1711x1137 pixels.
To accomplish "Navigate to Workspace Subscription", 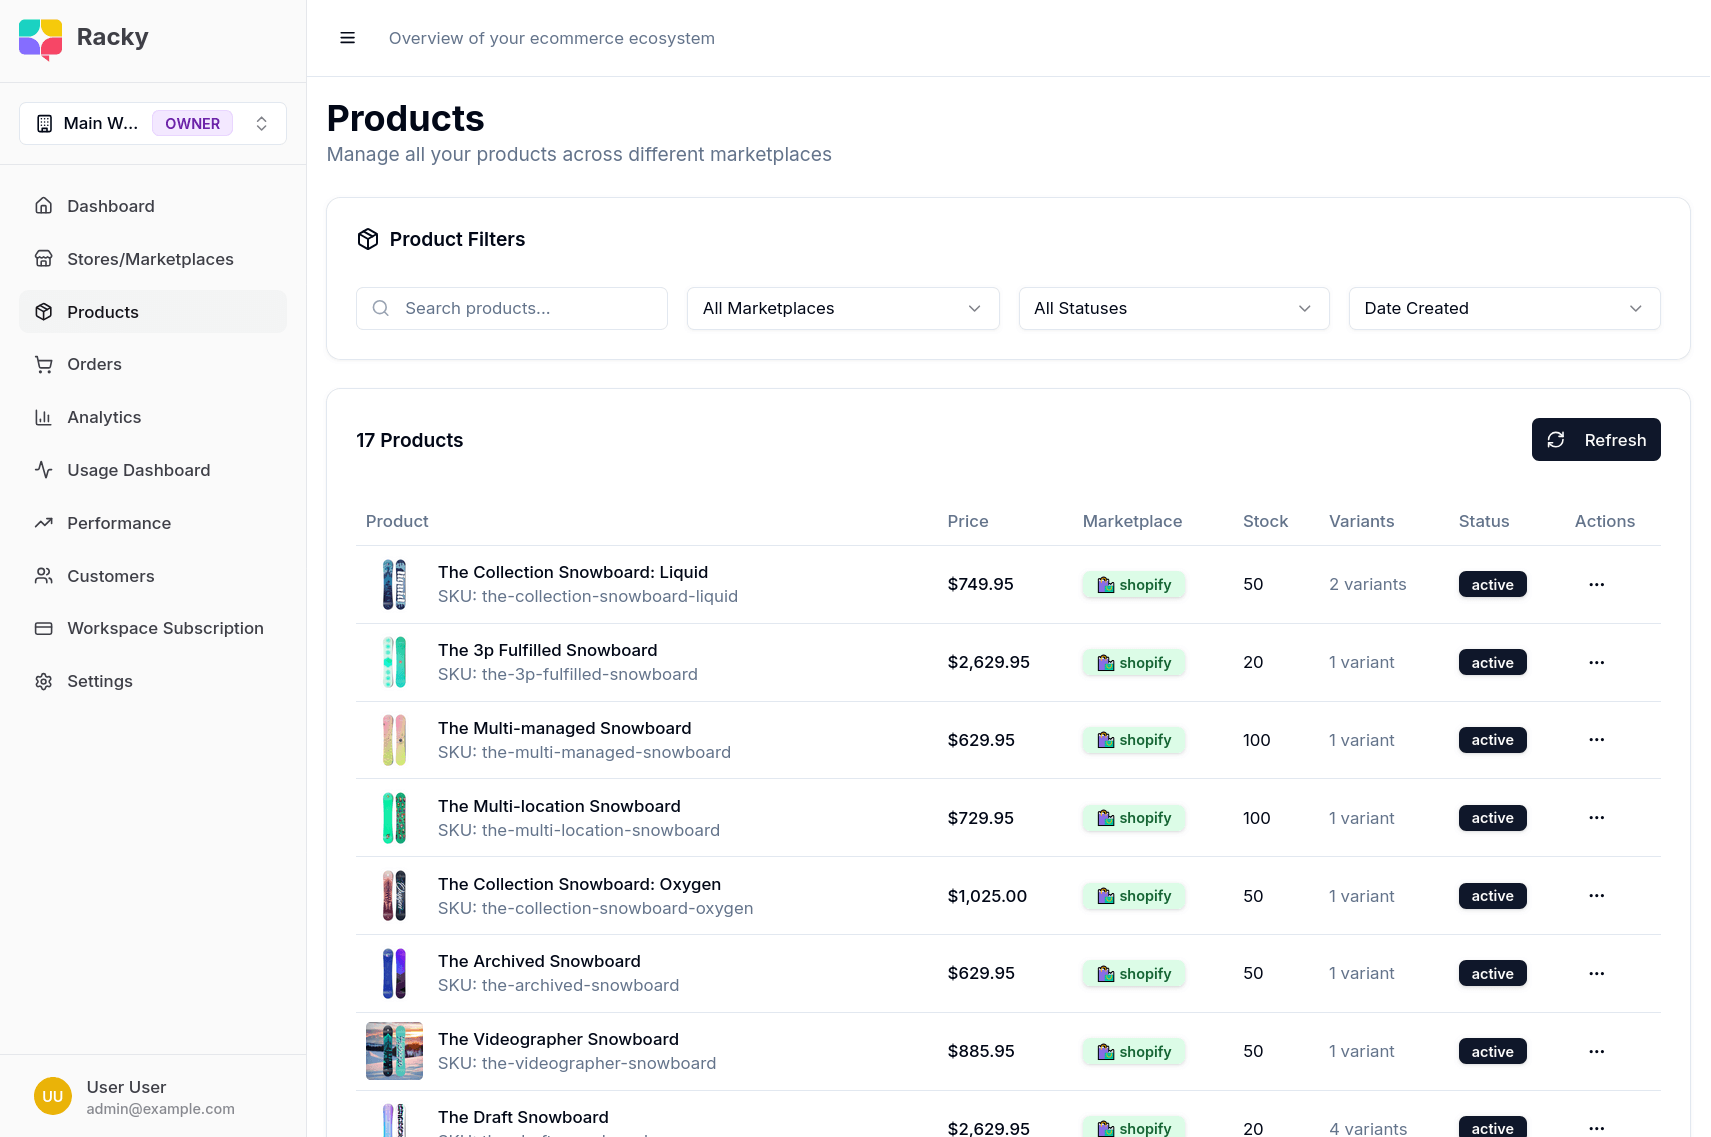I will click(165, 629).
